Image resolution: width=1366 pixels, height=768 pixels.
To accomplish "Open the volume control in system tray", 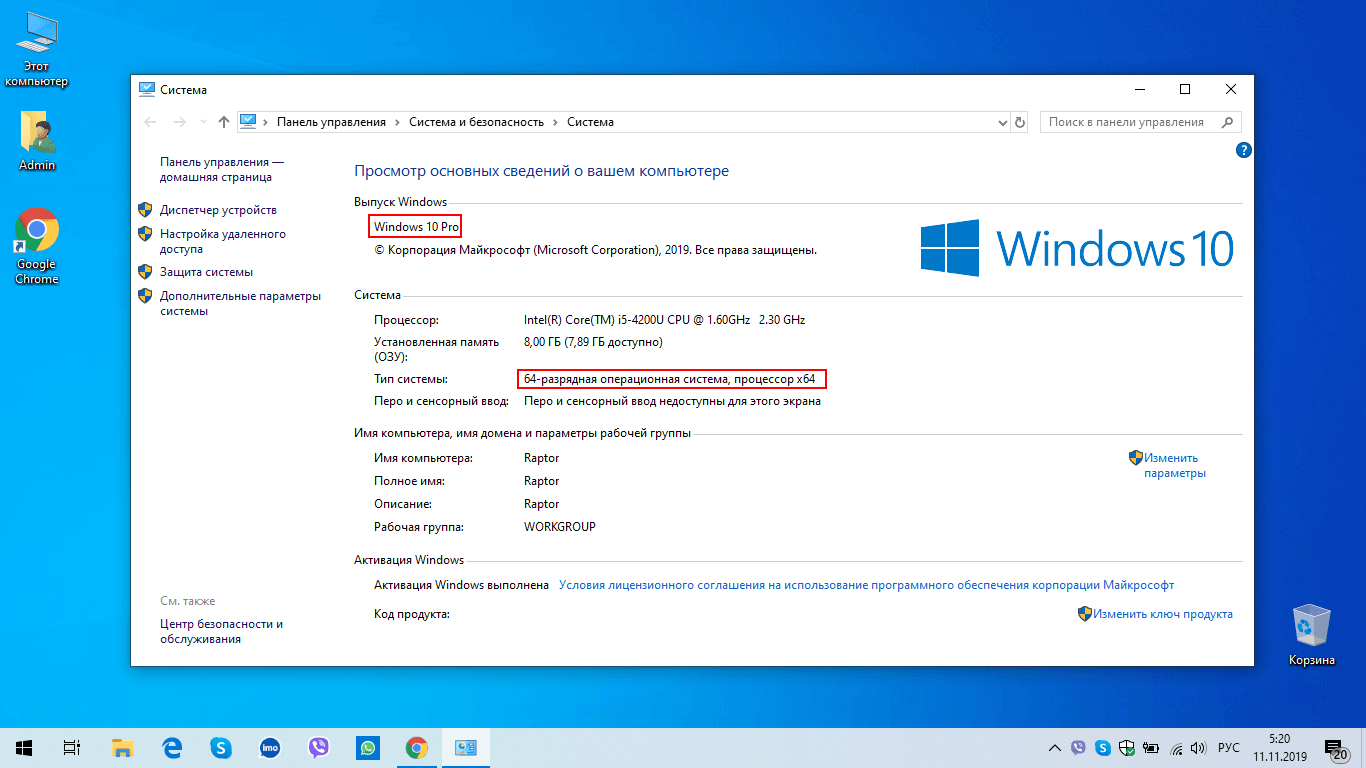I will pyautogui.click(x=1198, y=748).
